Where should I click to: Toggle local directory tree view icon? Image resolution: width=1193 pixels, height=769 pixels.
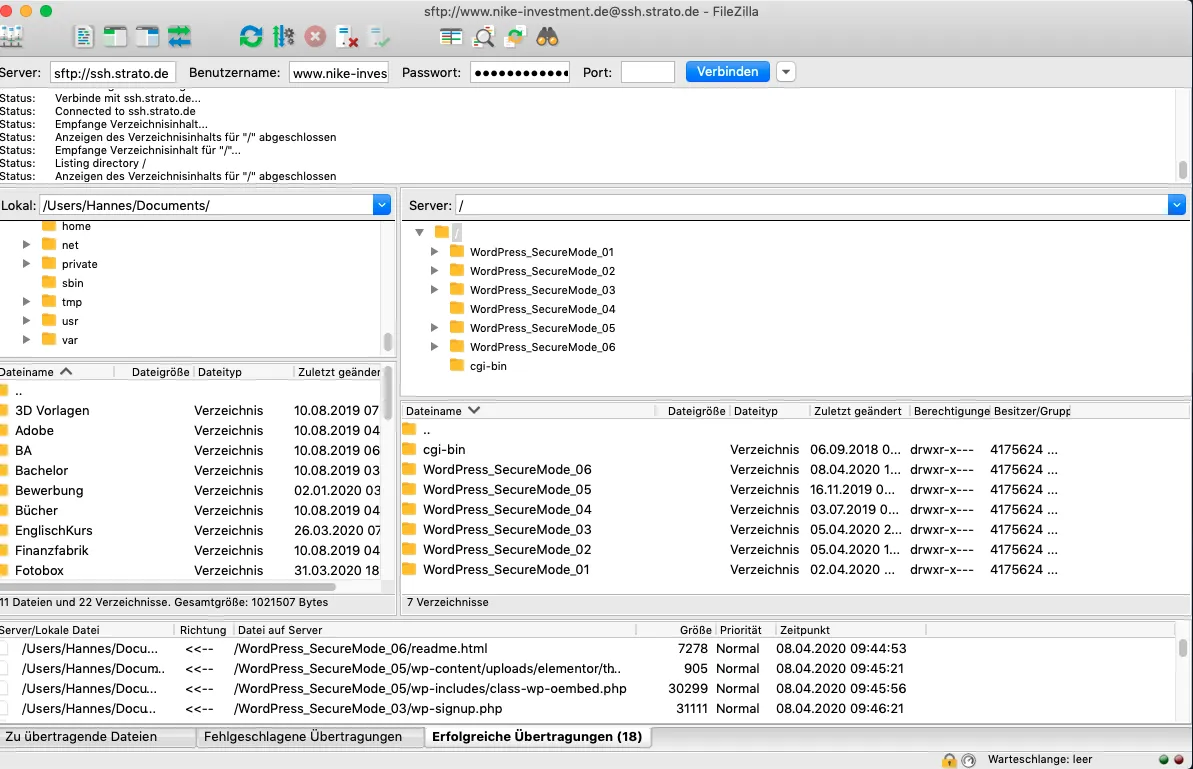115,36
